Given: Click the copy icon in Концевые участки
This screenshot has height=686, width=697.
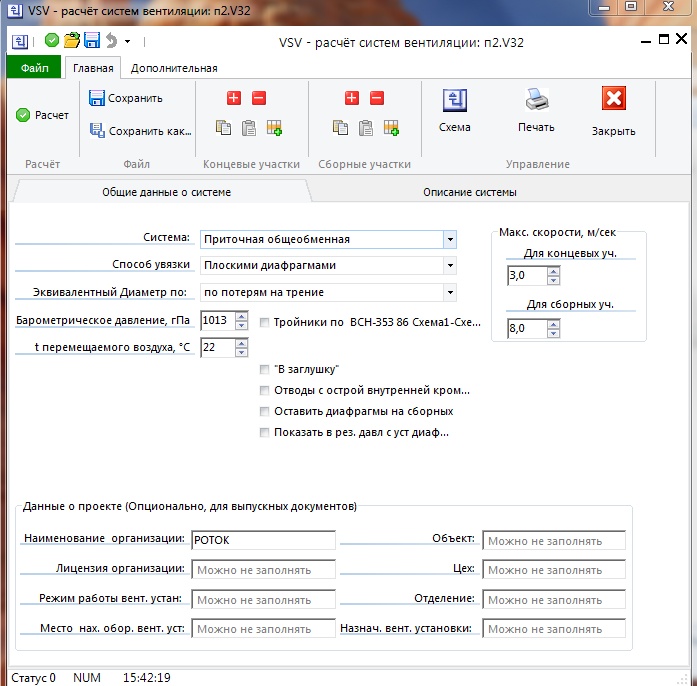Looking at the screenshot, I should 223,128.
